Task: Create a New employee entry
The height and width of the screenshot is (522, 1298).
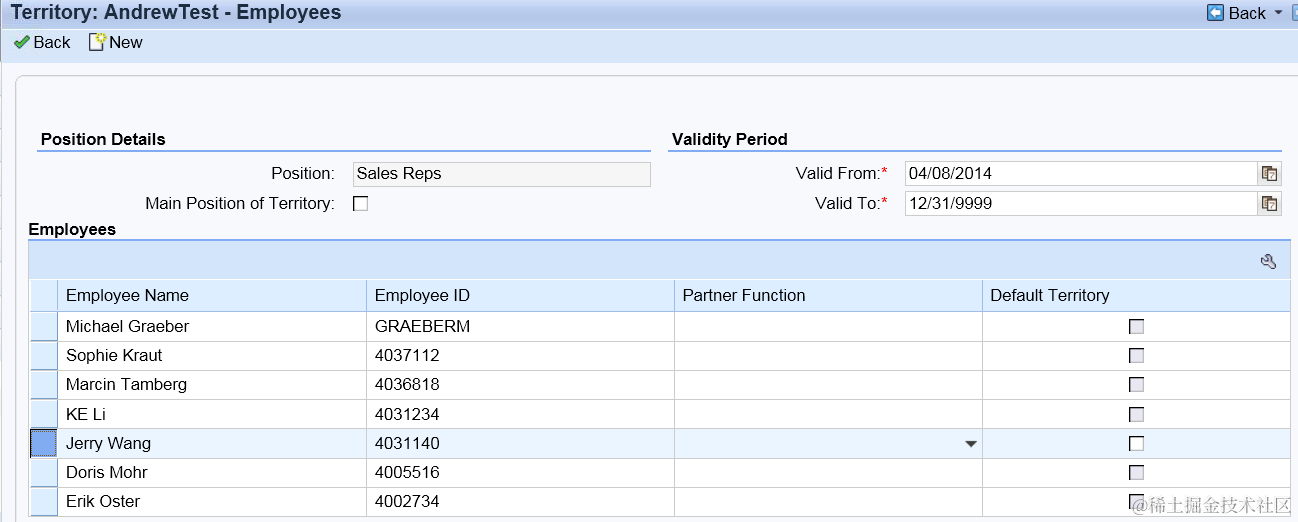Action: (116, 42)
